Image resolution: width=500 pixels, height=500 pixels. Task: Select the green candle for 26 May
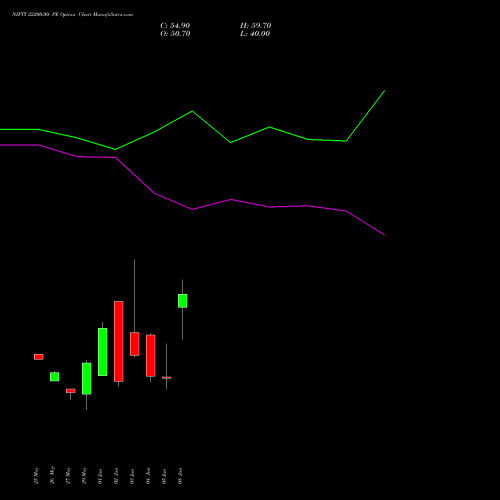tap(55, 377)
